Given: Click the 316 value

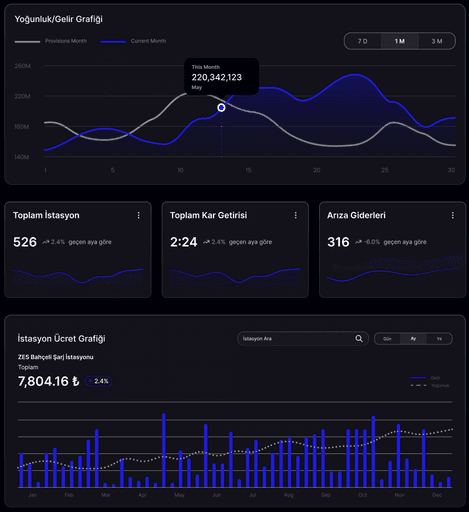Looking at the screenshot, I should pyautogui.click(x=338, y=242).
